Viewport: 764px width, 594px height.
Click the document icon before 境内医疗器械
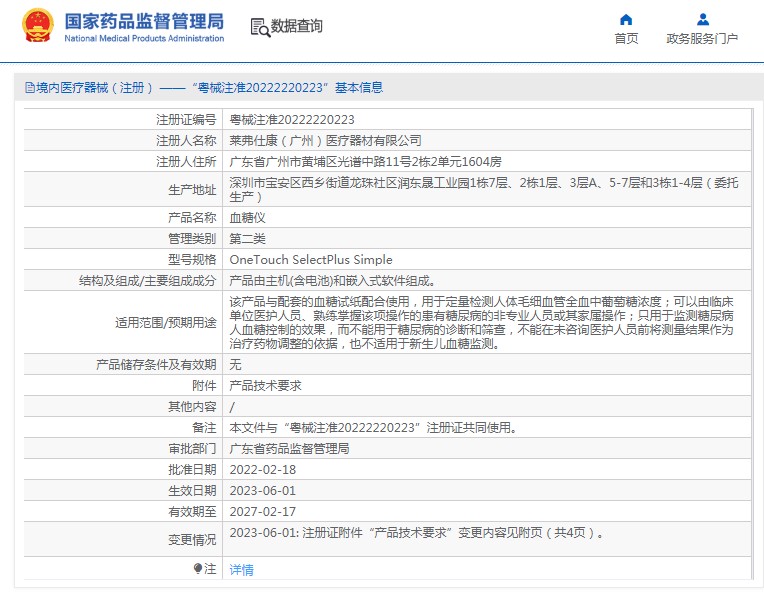coord(29,88)
